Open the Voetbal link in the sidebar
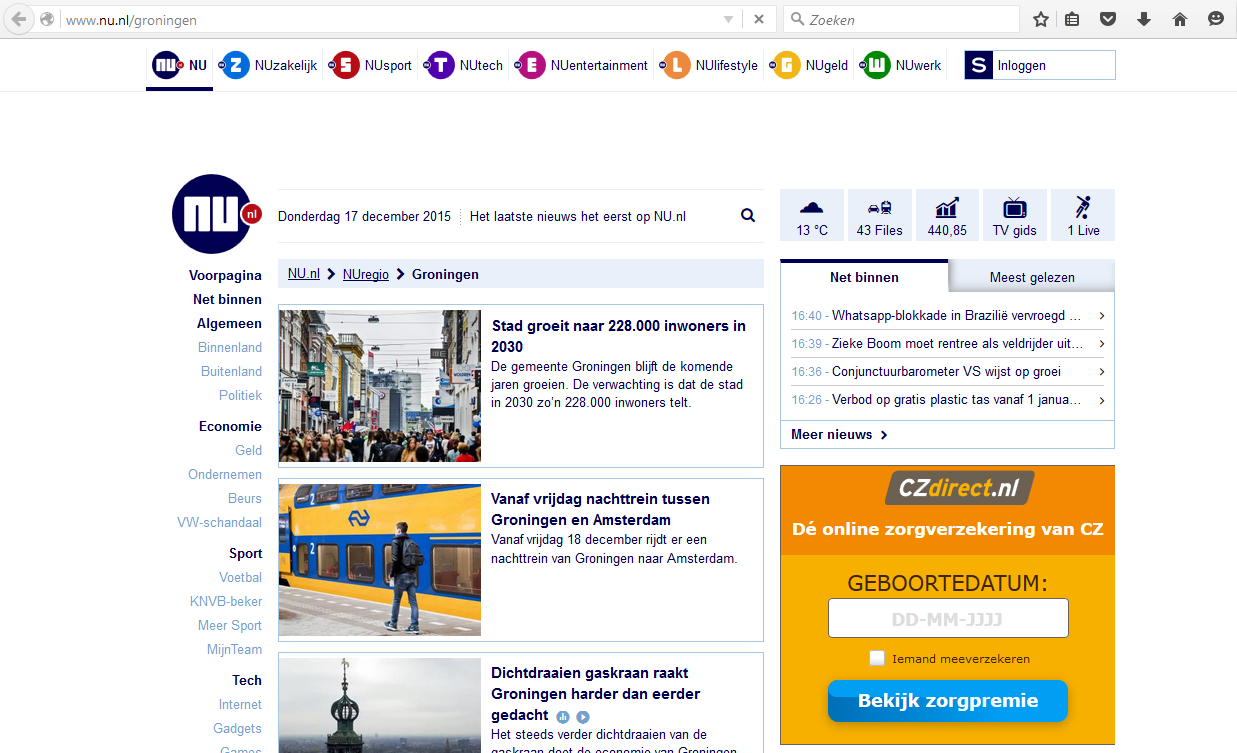Screen dimensions: 1237x753 240,577
